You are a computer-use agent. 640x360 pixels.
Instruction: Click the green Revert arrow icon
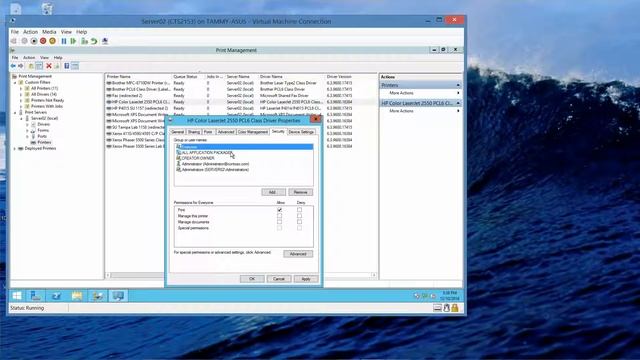pos(94,41)
